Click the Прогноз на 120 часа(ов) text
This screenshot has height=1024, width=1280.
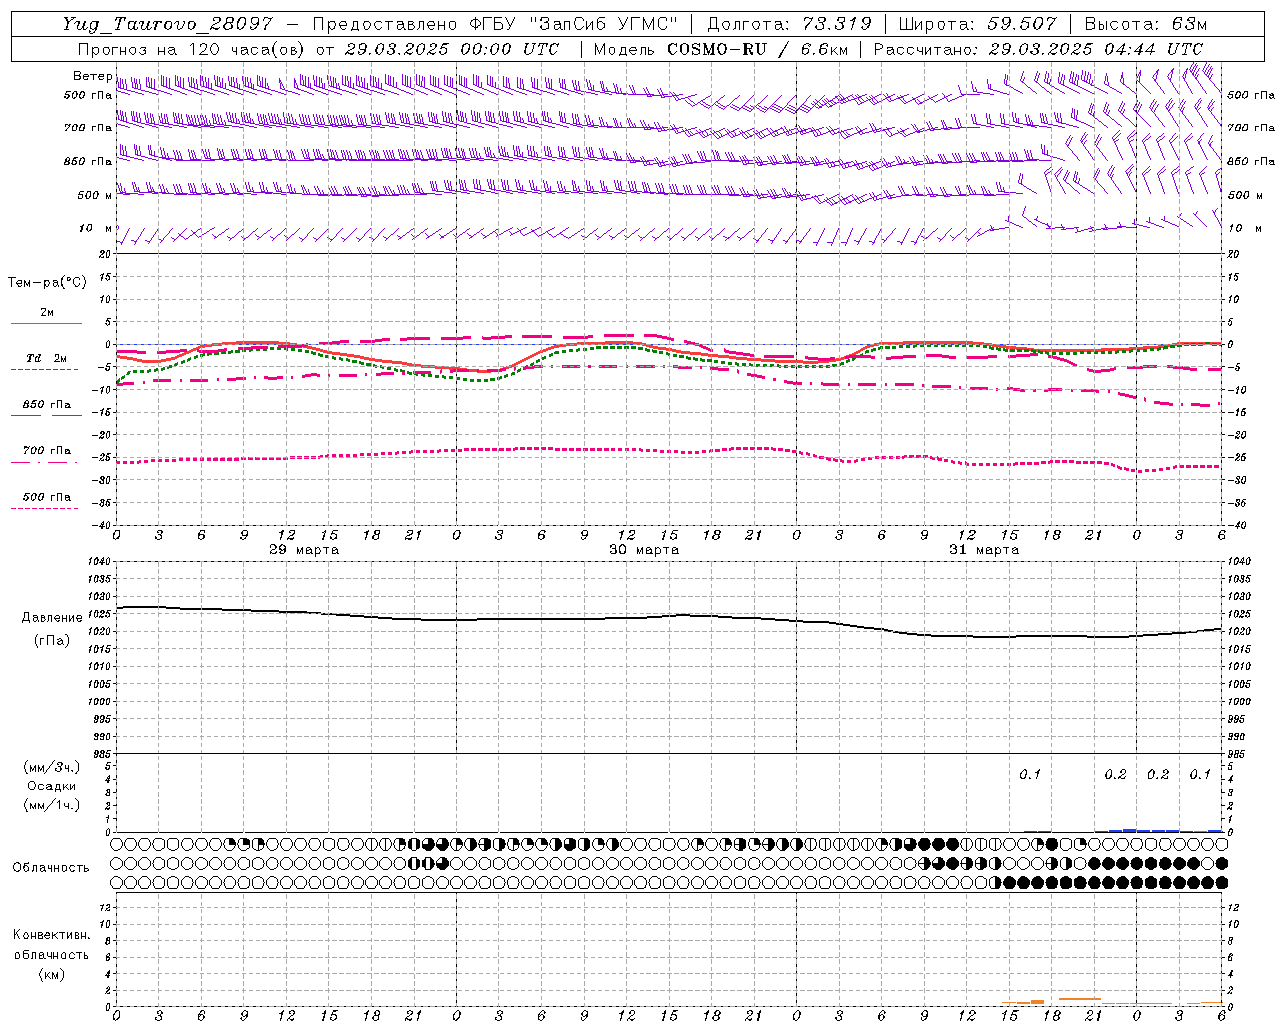point(192,49)
